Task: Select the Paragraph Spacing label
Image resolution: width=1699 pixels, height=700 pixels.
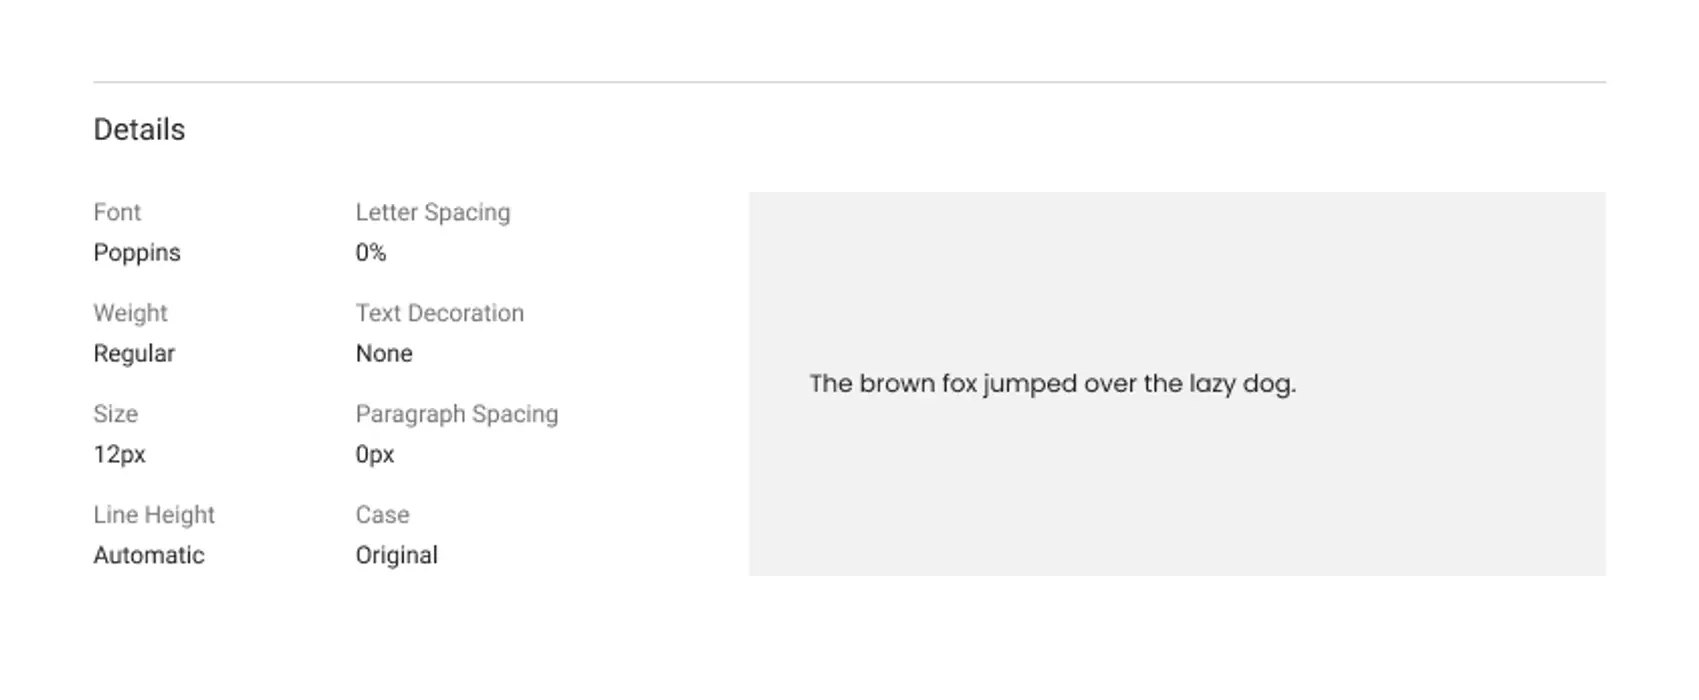Action: (457, 414)
